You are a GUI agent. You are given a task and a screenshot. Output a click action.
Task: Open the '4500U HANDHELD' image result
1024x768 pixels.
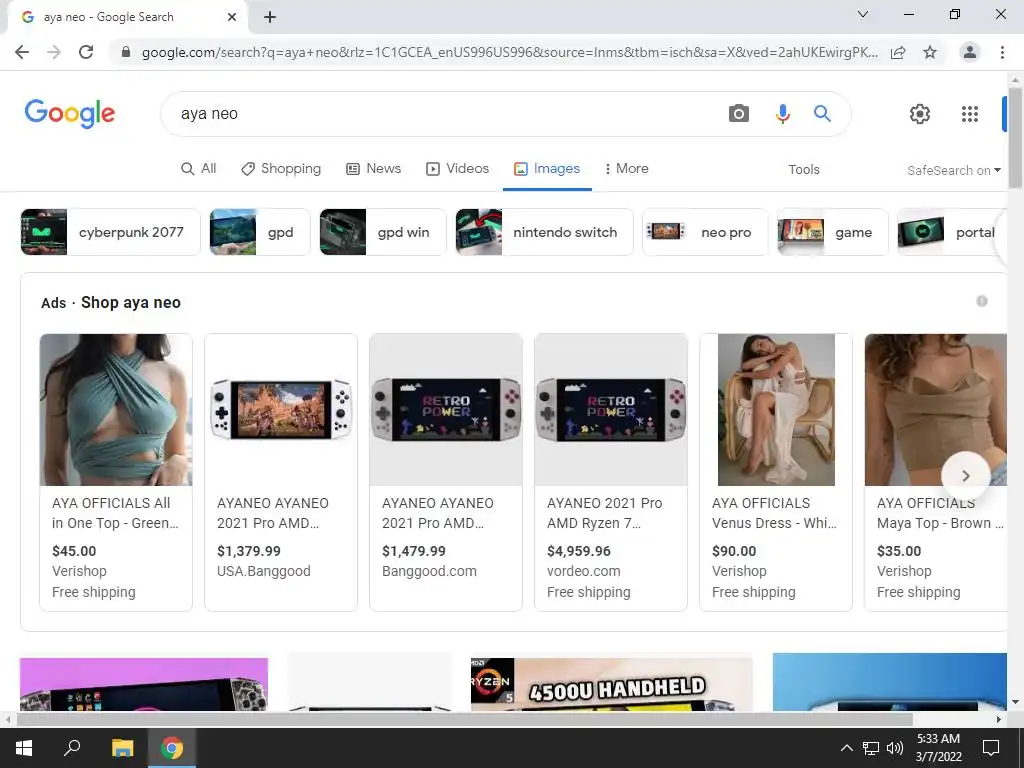click(x=611, y=684)
